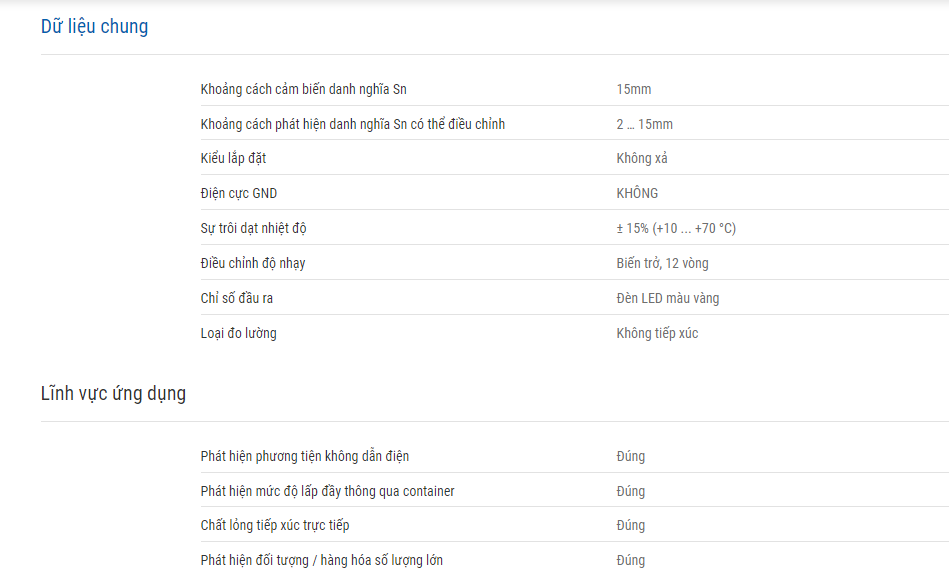The image size is (949, 582).
Task: Click the 'Lĩnh vực ứng dụng' section heading
Action: pos(113,394)
